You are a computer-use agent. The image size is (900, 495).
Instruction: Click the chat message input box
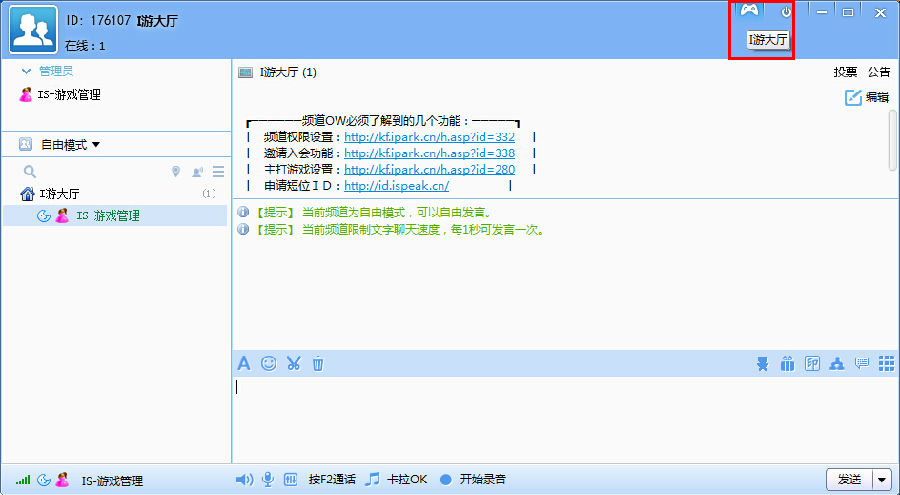coord(560,420)
